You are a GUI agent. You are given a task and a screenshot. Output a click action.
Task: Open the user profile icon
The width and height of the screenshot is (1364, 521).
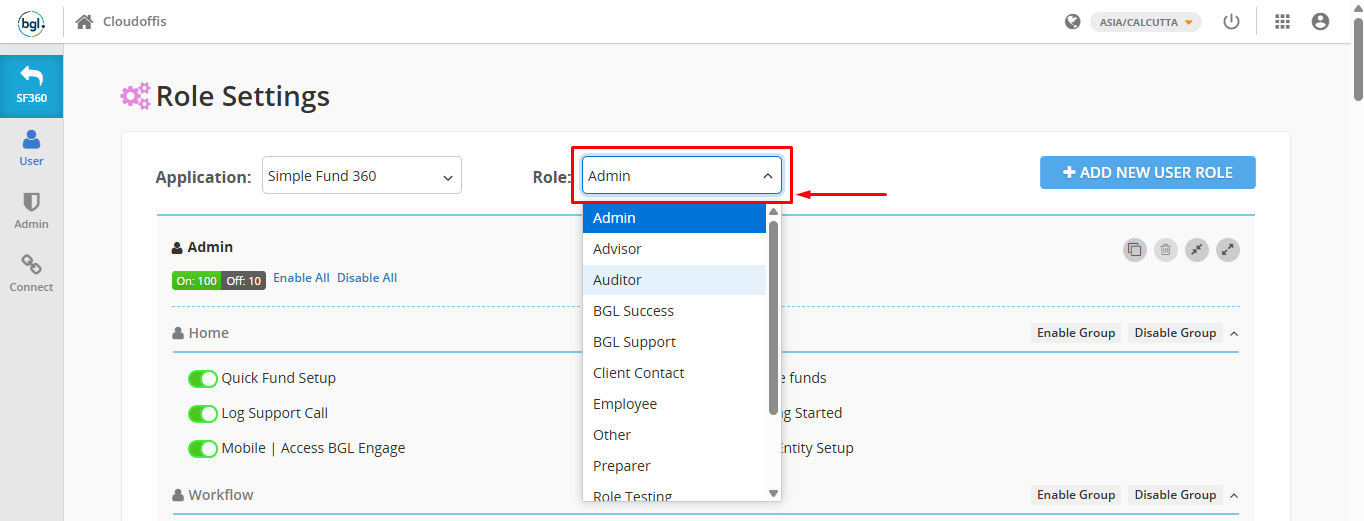pyautogui.click(x=1320, y=22)
